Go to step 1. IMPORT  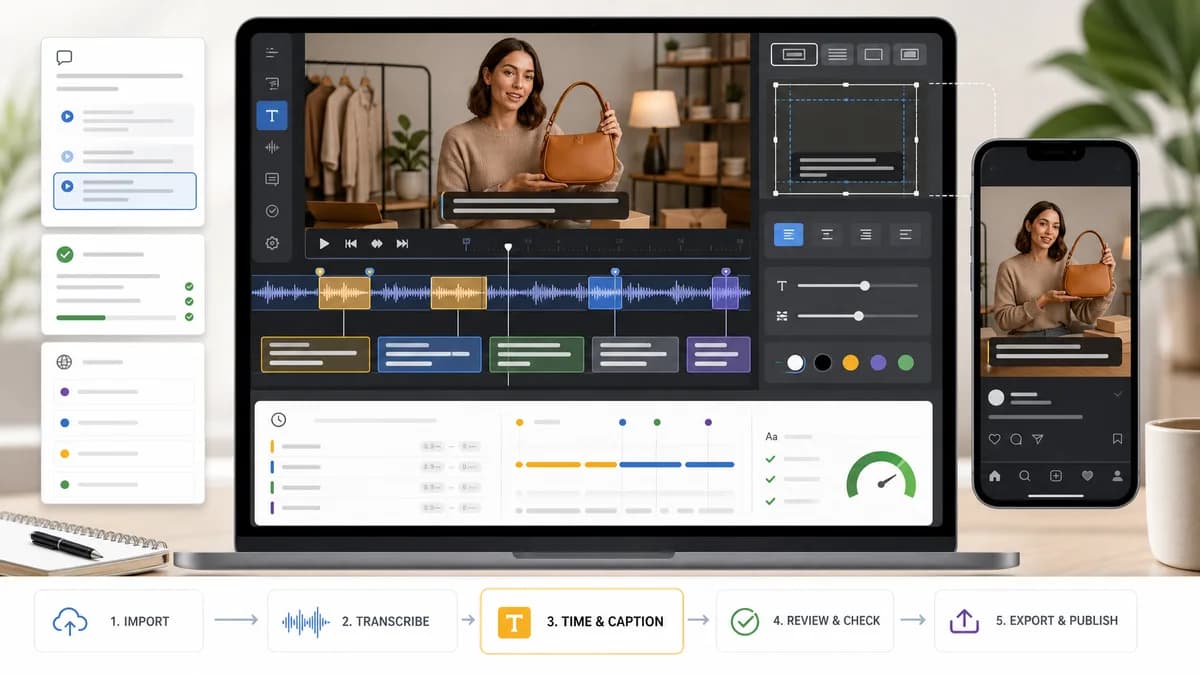(x=118, y=621)
